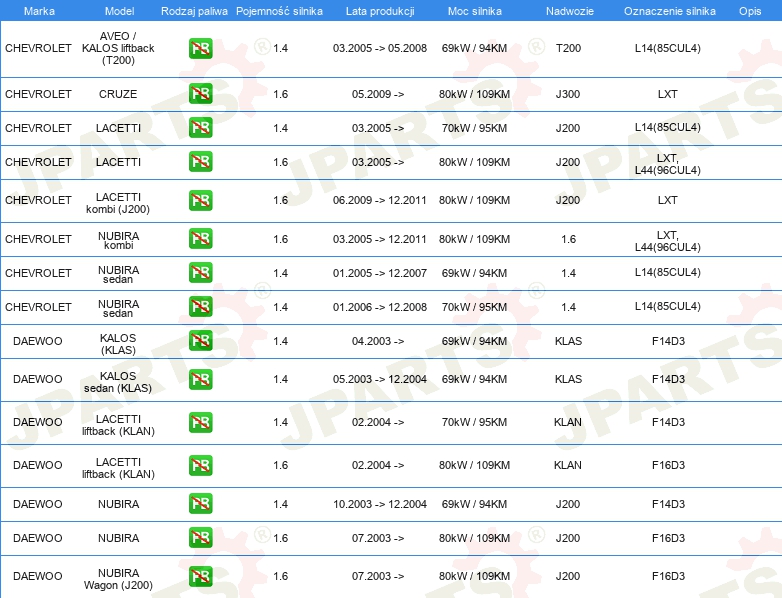Image resolution: width=782 pixels, height=598 pixels.
Task: Click production date 05.2009 -> in CRUZE row
Action: 378,94
